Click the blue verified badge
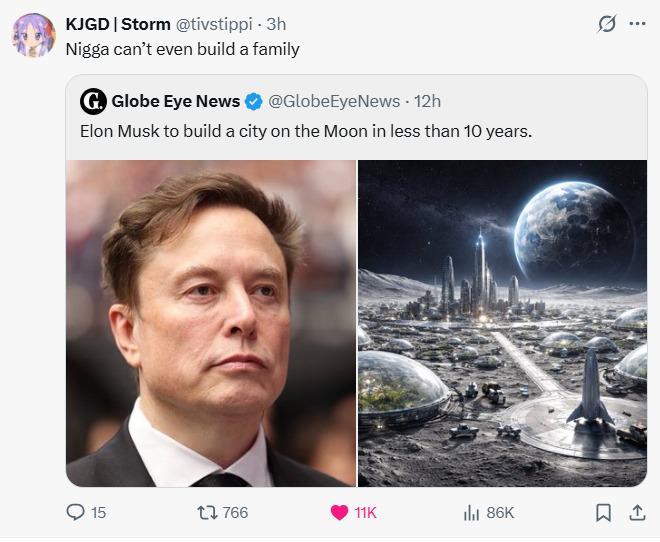This screenshot has width=660, height=542. pyautogui.click(x=254, y=101)
